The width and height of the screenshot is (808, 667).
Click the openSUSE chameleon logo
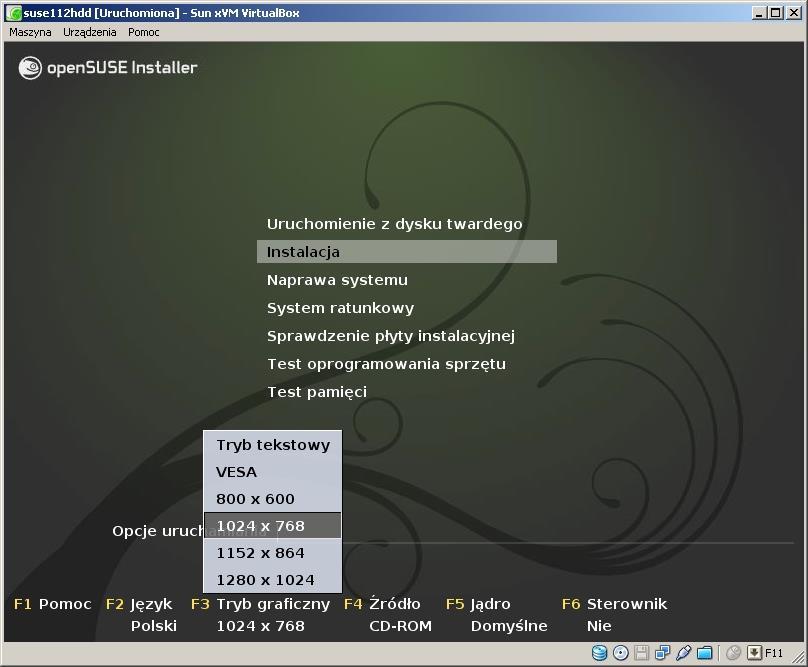tap(30, 68)
